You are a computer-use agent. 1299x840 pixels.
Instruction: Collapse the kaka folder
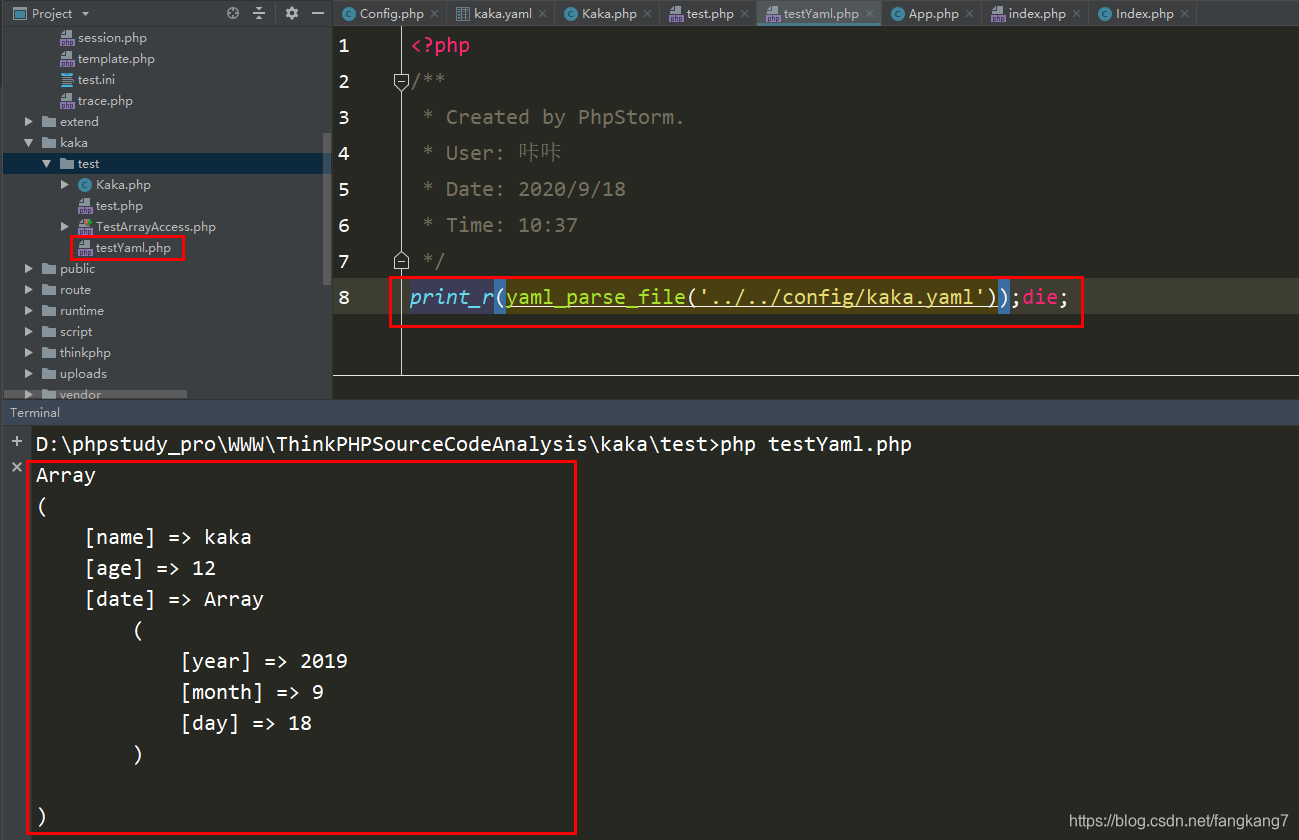[29, 143]
